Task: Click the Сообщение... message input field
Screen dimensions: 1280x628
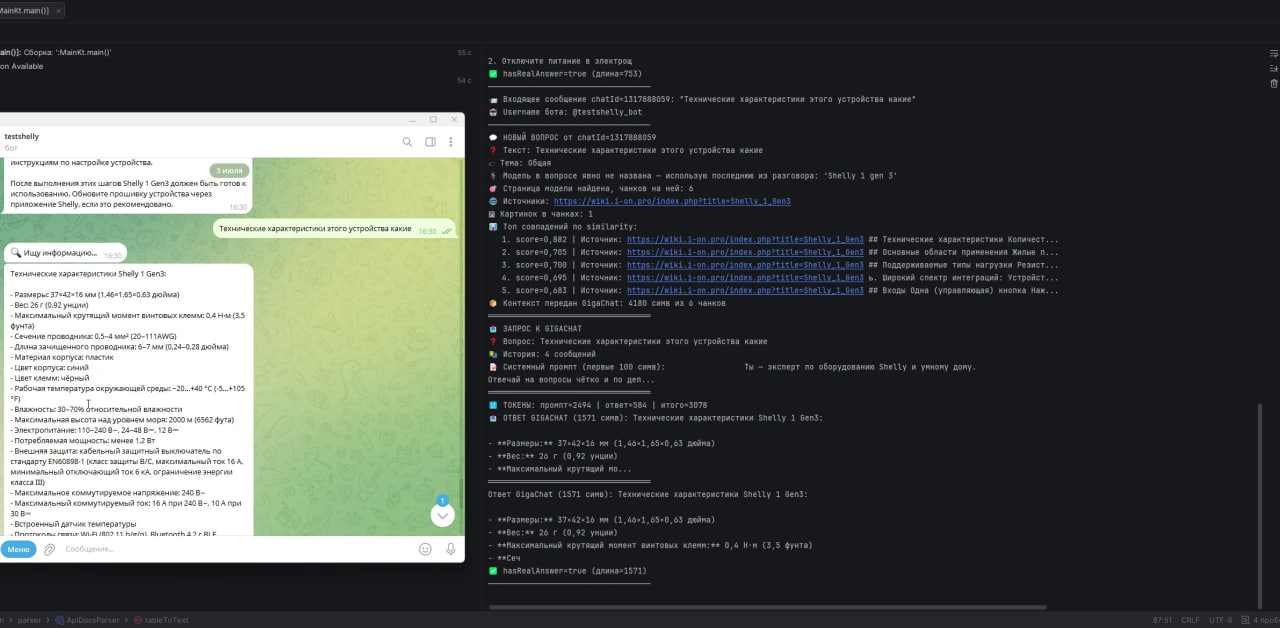Action: point(235,549)
